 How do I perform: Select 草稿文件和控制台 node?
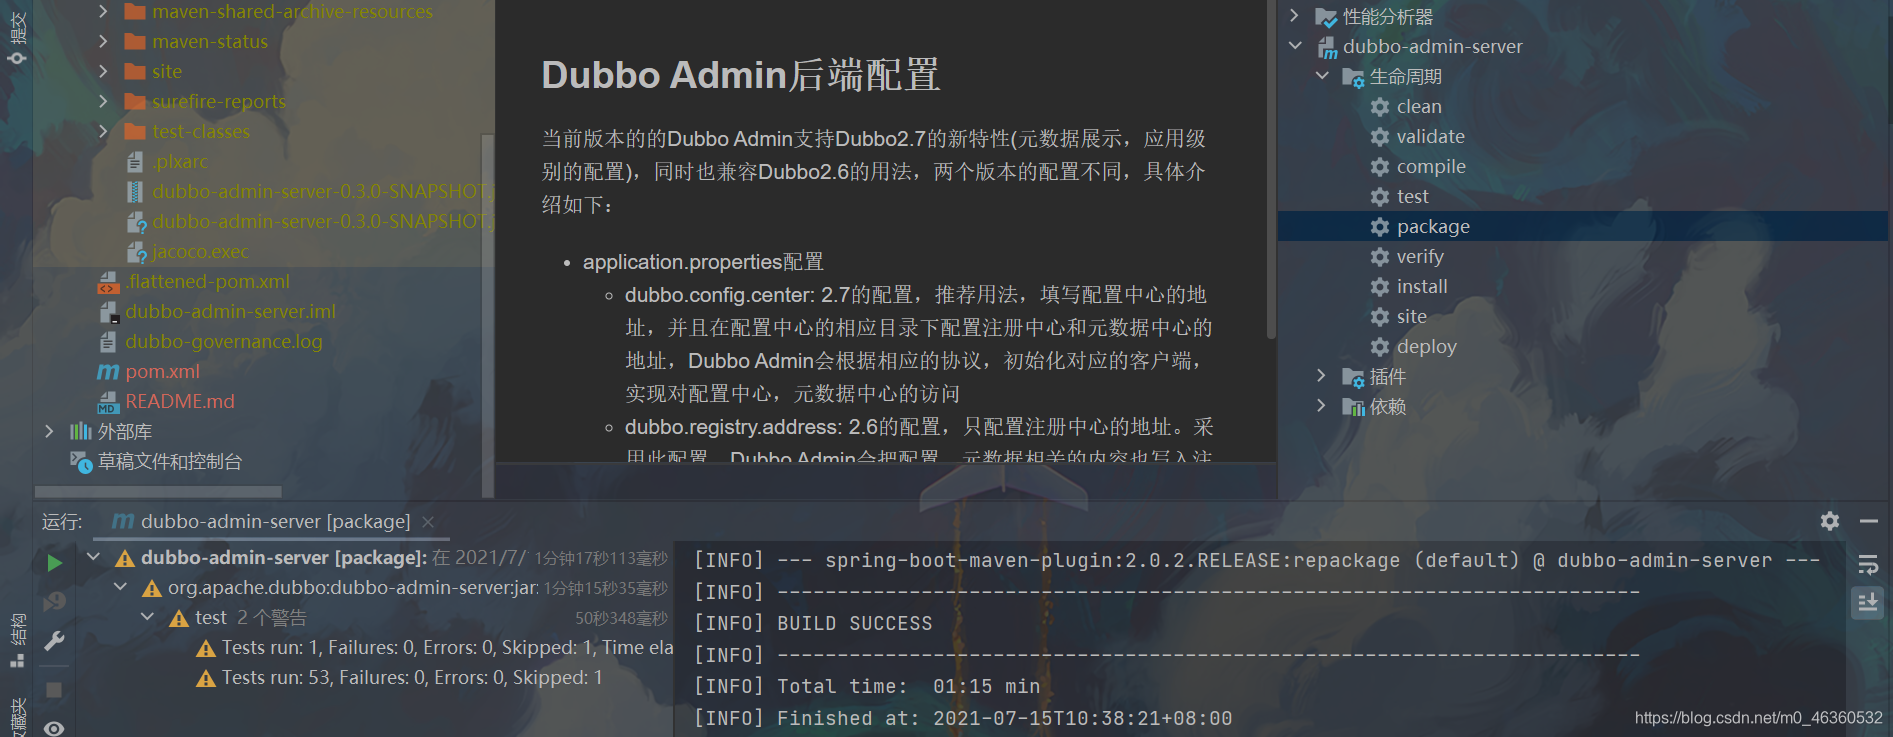(169, 461)
